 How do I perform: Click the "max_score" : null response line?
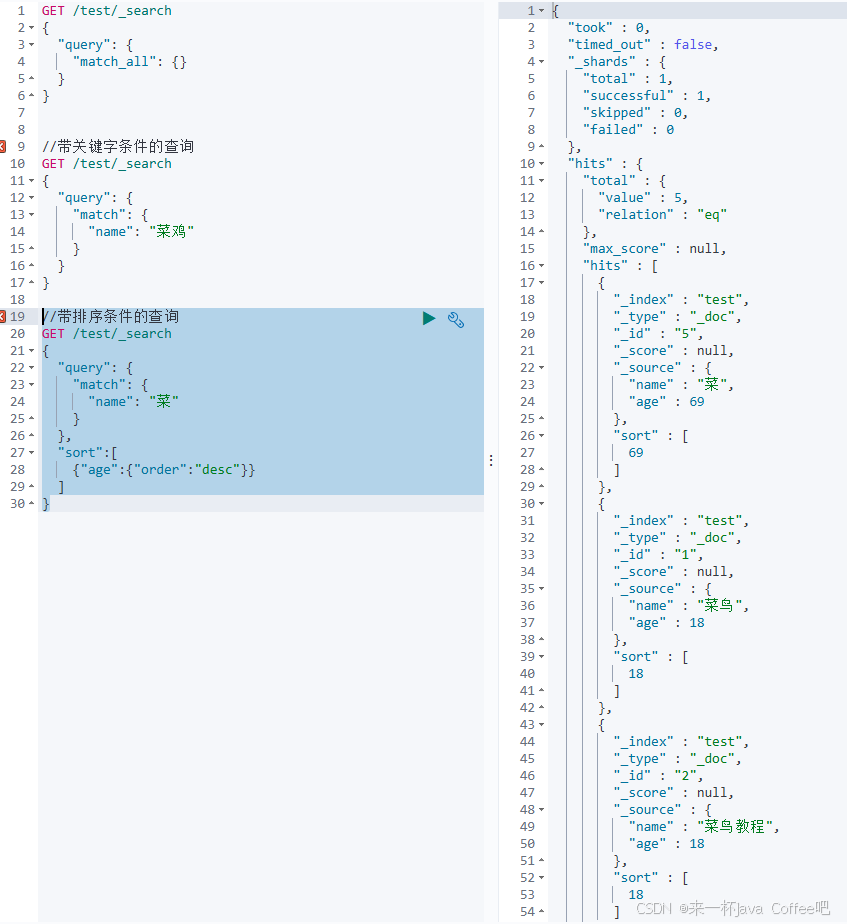pyautogui.click(x=654, y=249)
